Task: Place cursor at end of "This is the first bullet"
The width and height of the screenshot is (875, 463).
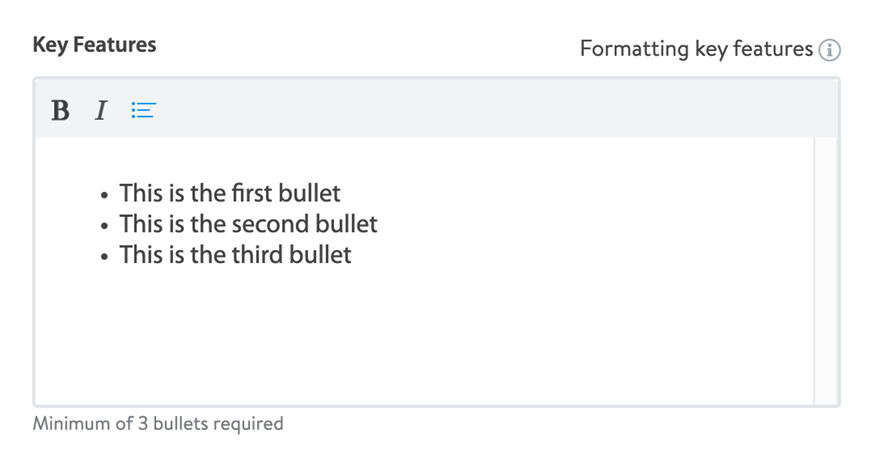Action: (x=341, y=192)
